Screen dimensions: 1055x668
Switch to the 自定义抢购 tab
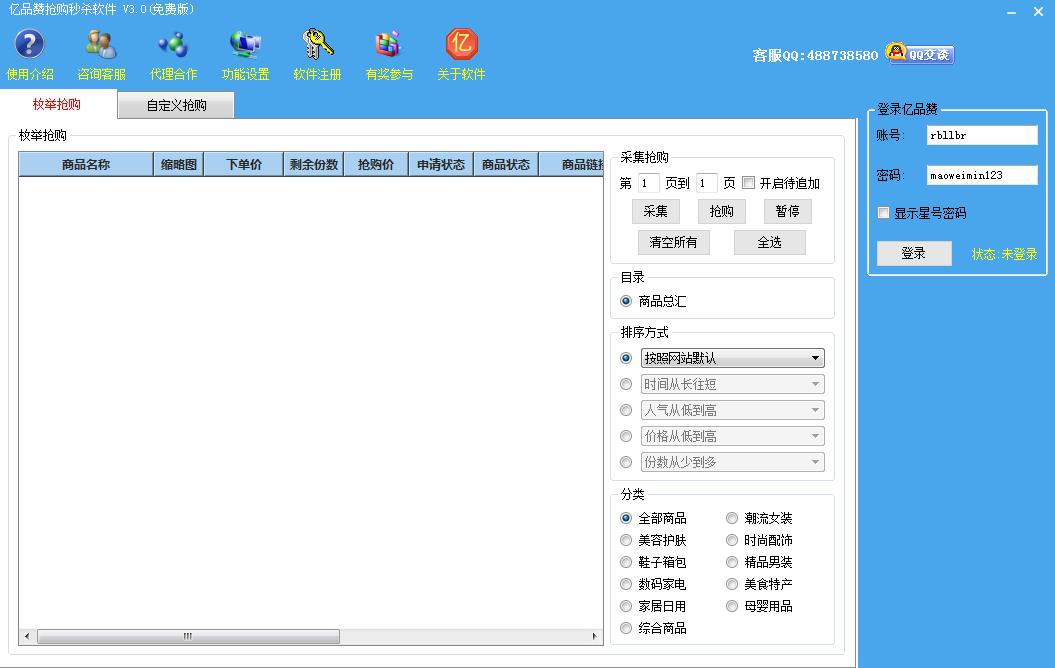pos(176,105)
